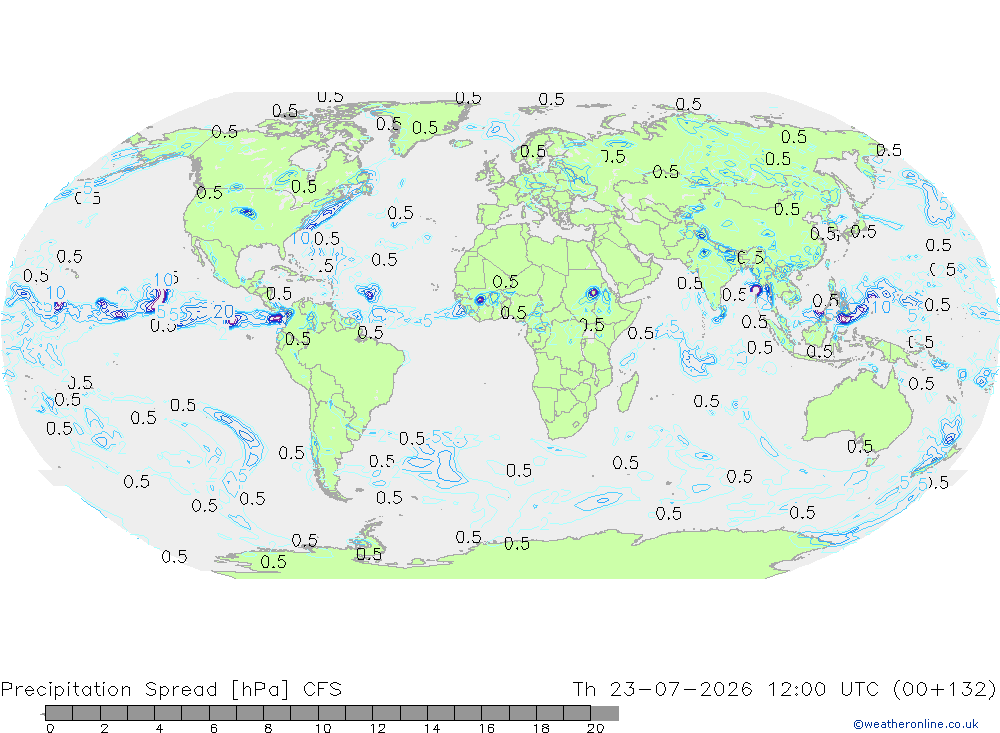The height and width of the screenshot is (733, 1000).
Task: Click the 0.5 label over central Australia's south coast
Action: coord(860,446)
